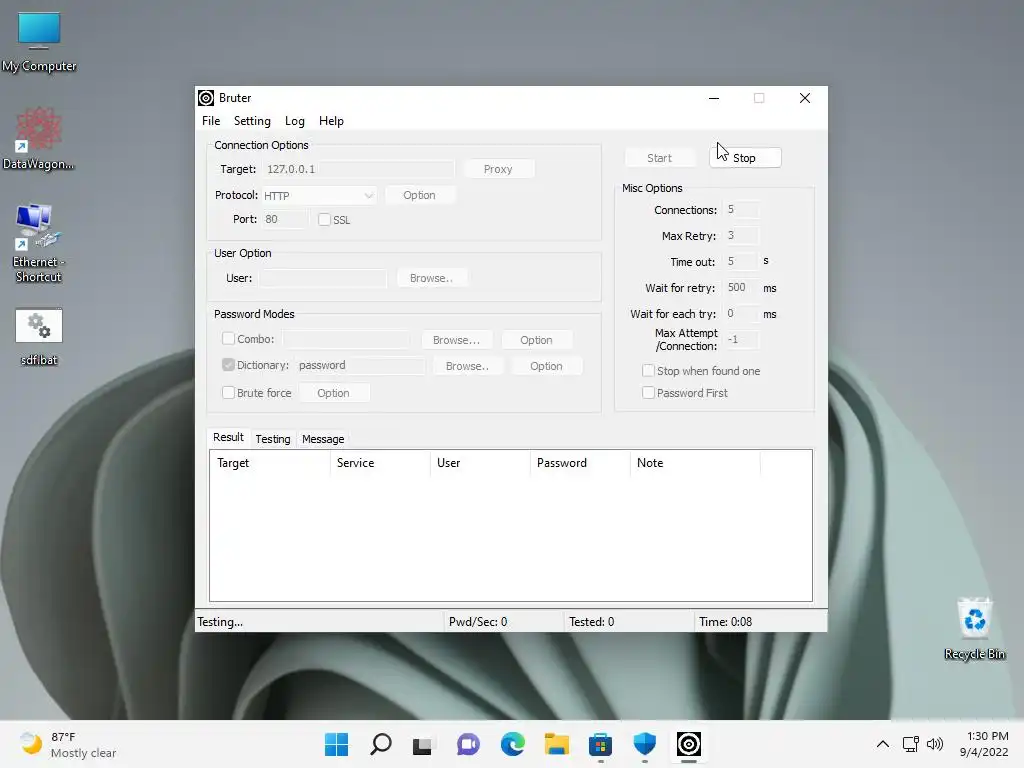This screenshot has width=1024, height=768.
Task: Select the DataWagon desktop shortcut
Action: (x=39, y=138)
